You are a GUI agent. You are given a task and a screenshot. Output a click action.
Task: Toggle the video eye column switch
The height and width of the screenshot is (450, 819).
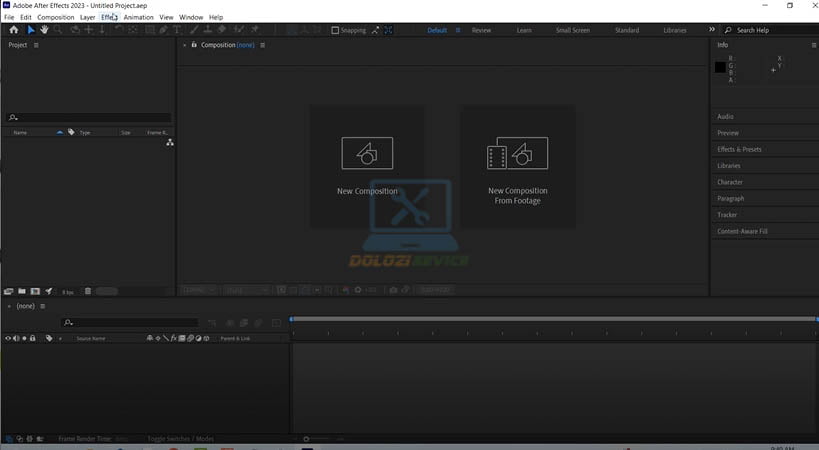pos(8,338)
